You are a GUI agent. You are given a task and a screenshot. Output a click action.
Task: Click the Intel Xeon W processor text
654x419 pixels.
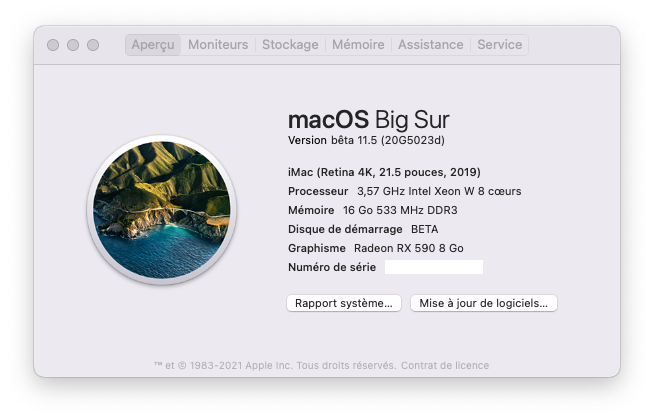[x=439, y=191]
